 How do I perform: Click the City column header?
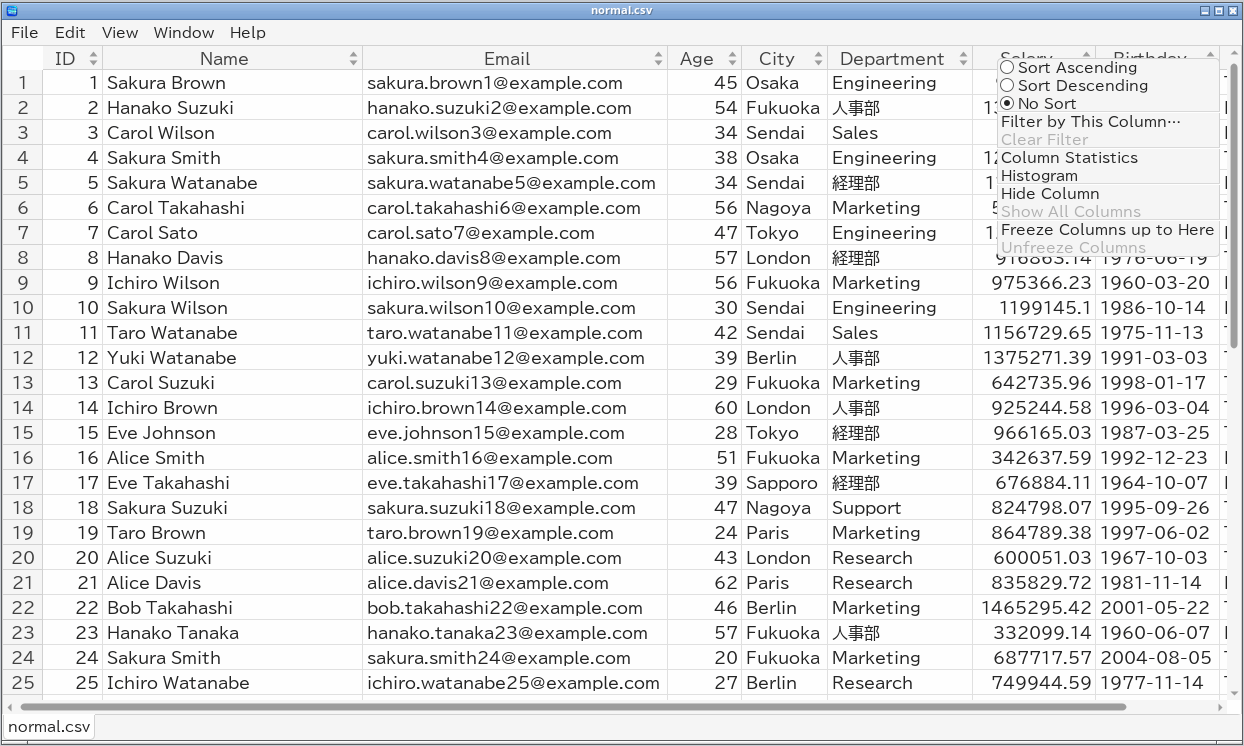[x=784, y=59]
